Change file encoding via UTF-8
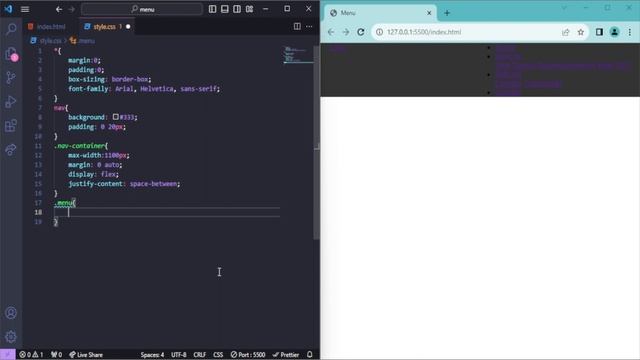Screen dimensions: 640x360 179,355
